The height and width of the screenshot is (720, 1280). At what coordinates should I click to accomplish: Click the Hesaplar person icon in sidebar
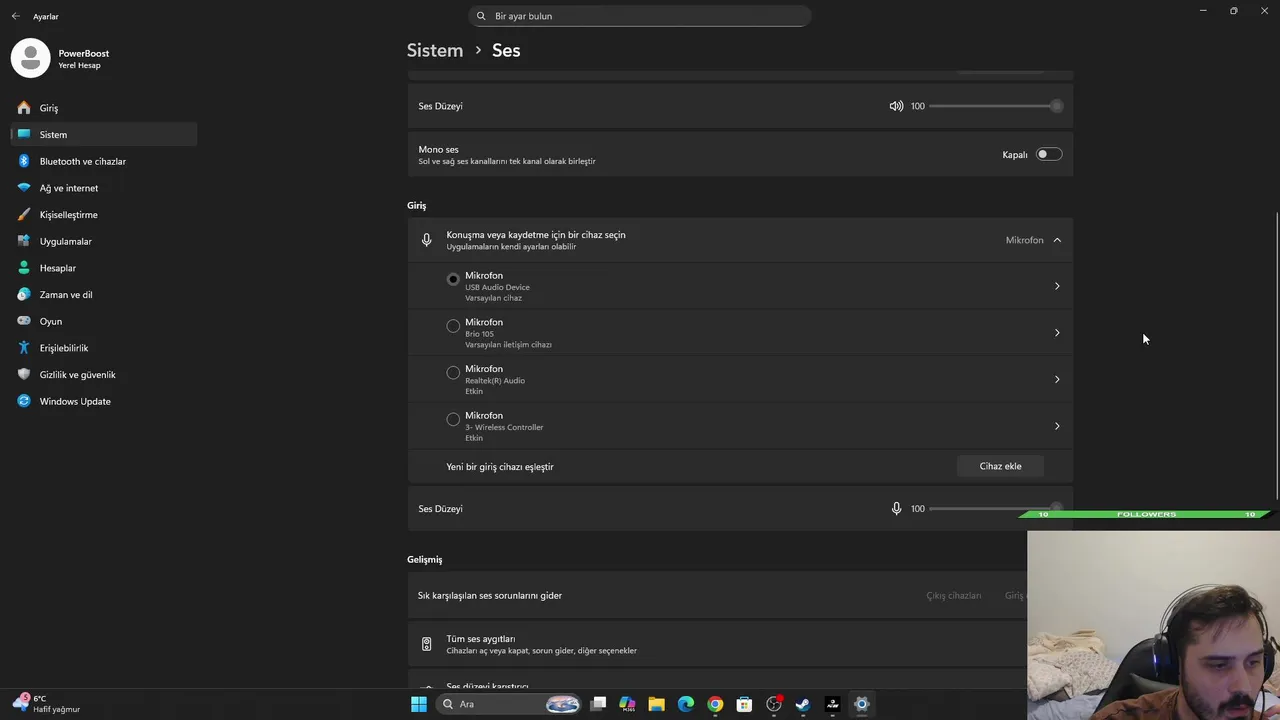pos(24,268)
